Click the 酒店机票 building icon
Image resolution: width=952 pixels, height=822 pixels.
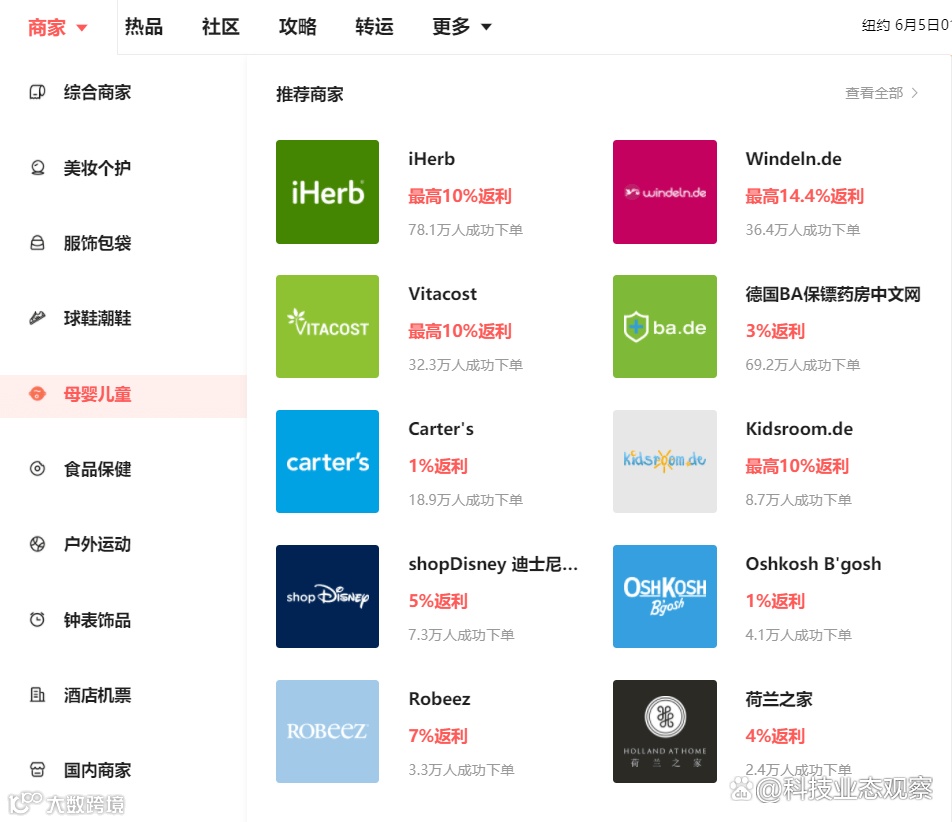coord(38,695)
